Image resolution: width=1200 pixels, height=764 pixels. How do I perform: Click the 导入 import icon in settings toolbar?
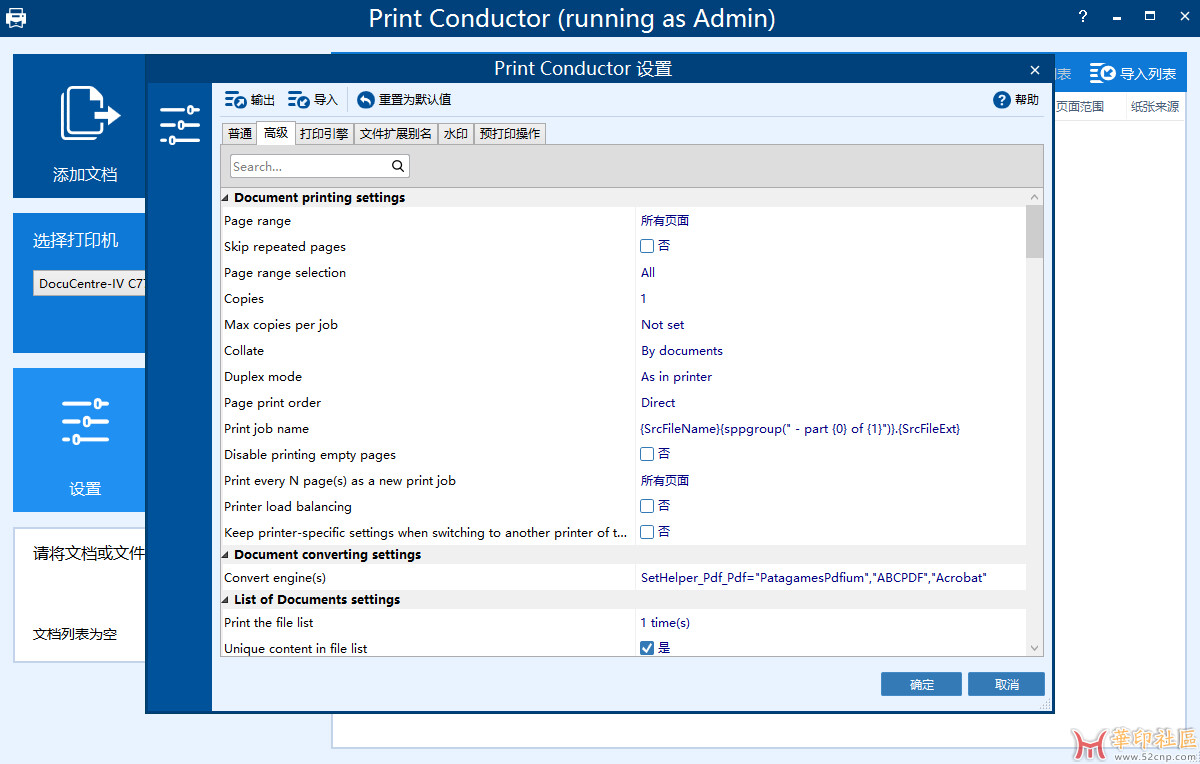pyautogui.click(x=299, y=100)
